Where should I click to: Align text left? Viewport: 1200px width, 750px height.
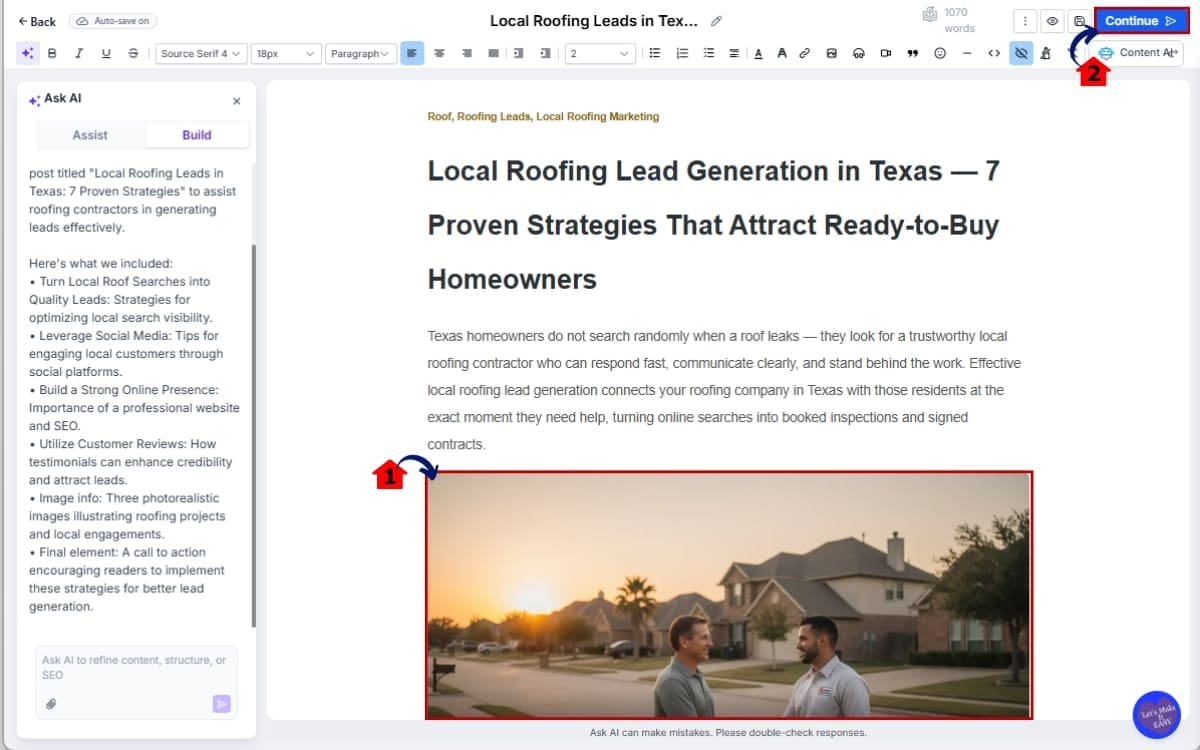[412, 53]
